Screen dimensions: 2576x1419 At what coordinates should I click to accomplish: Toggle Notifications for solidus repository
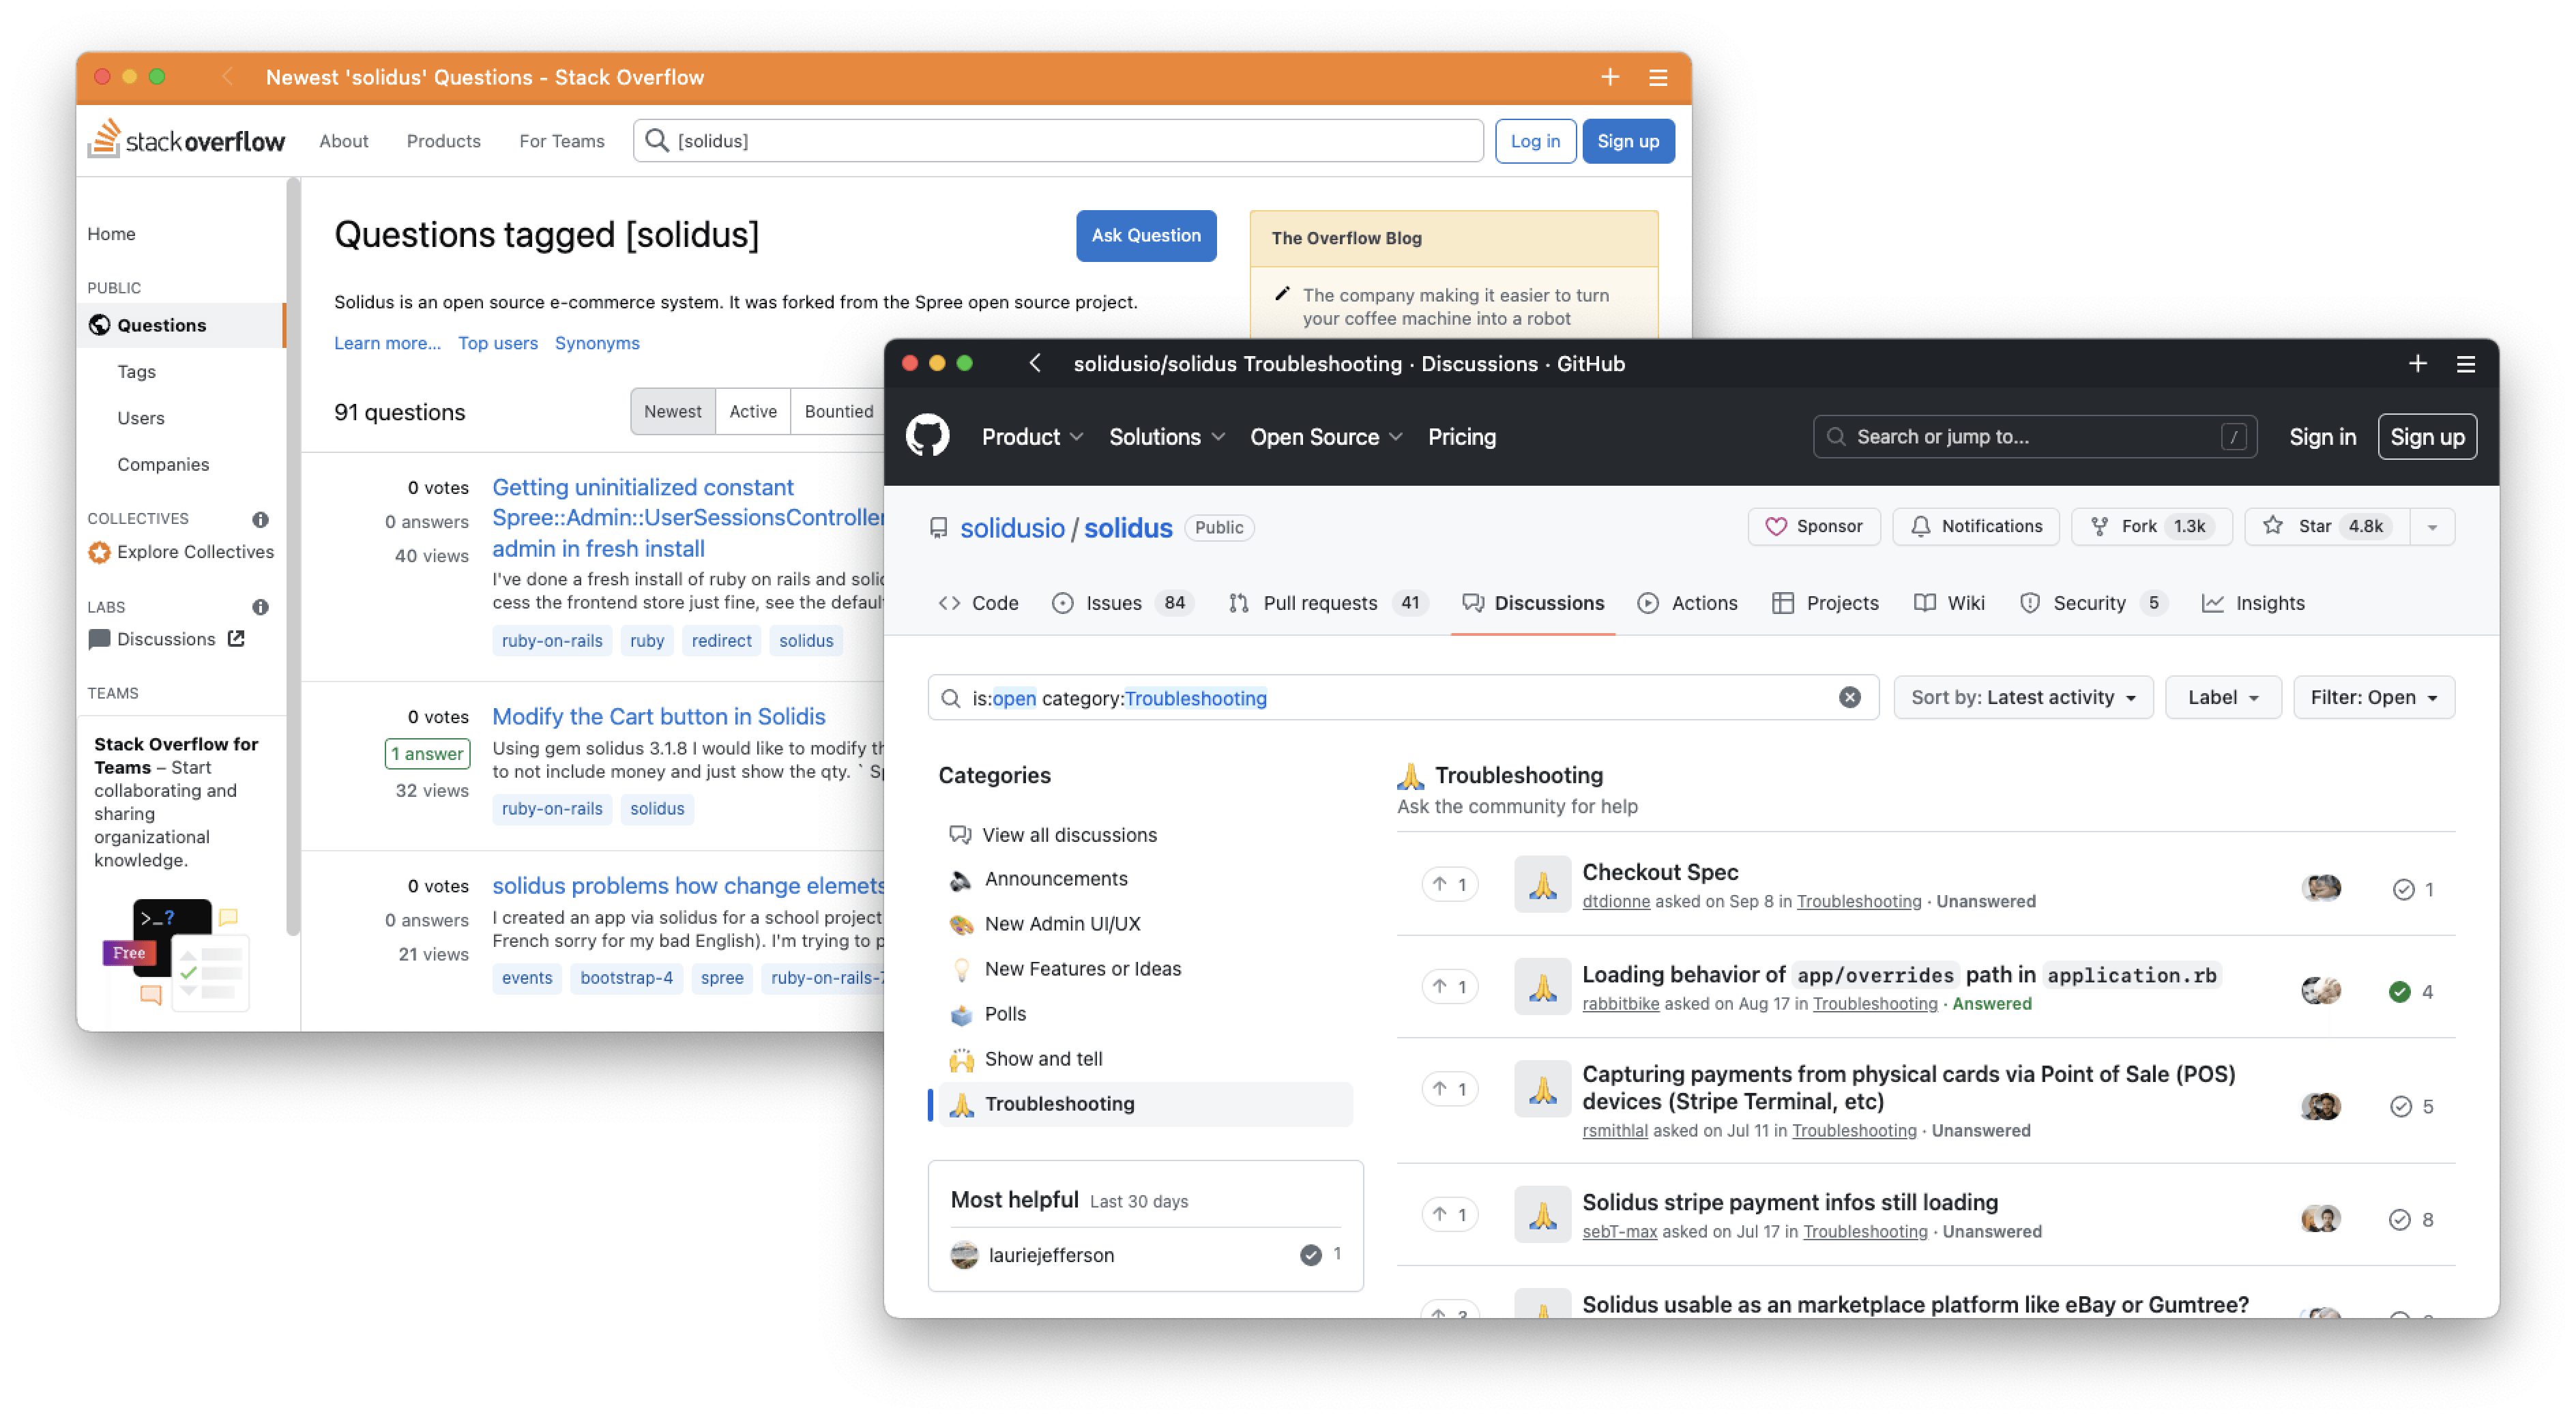click(x=1975, y=526)
